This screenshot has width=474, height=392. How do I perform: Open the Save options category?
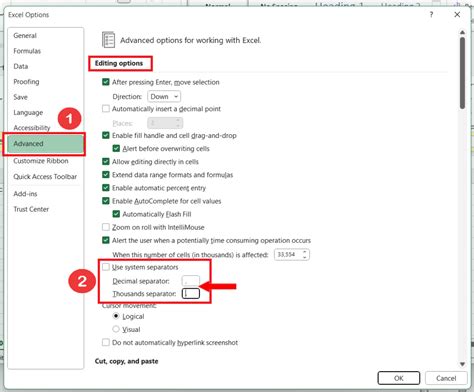point(20,97)
